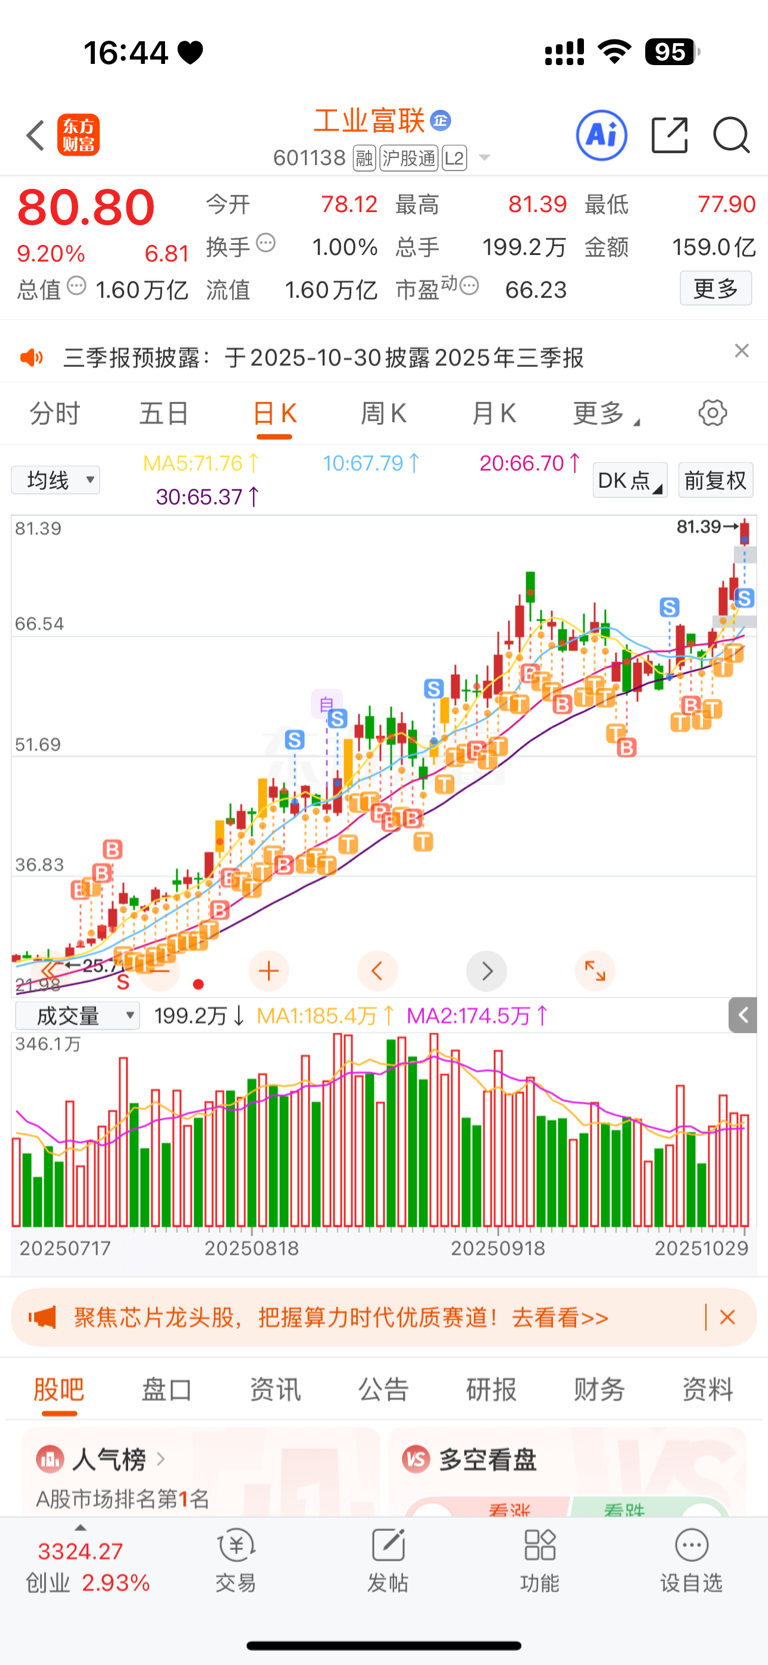Tap the double left arrow chart button
The height and width of the screenshot is (1665, 768).
pyautogui.click(x=49, y=970)
